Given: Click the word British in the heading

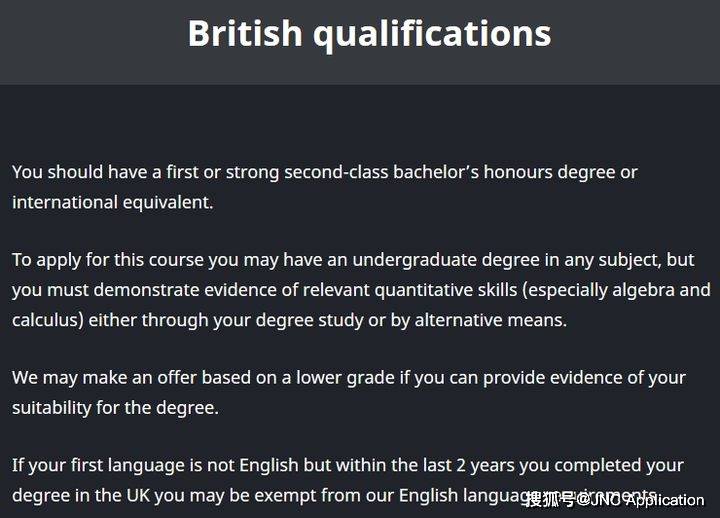Looking at the screenshot, I should [245, 33].
